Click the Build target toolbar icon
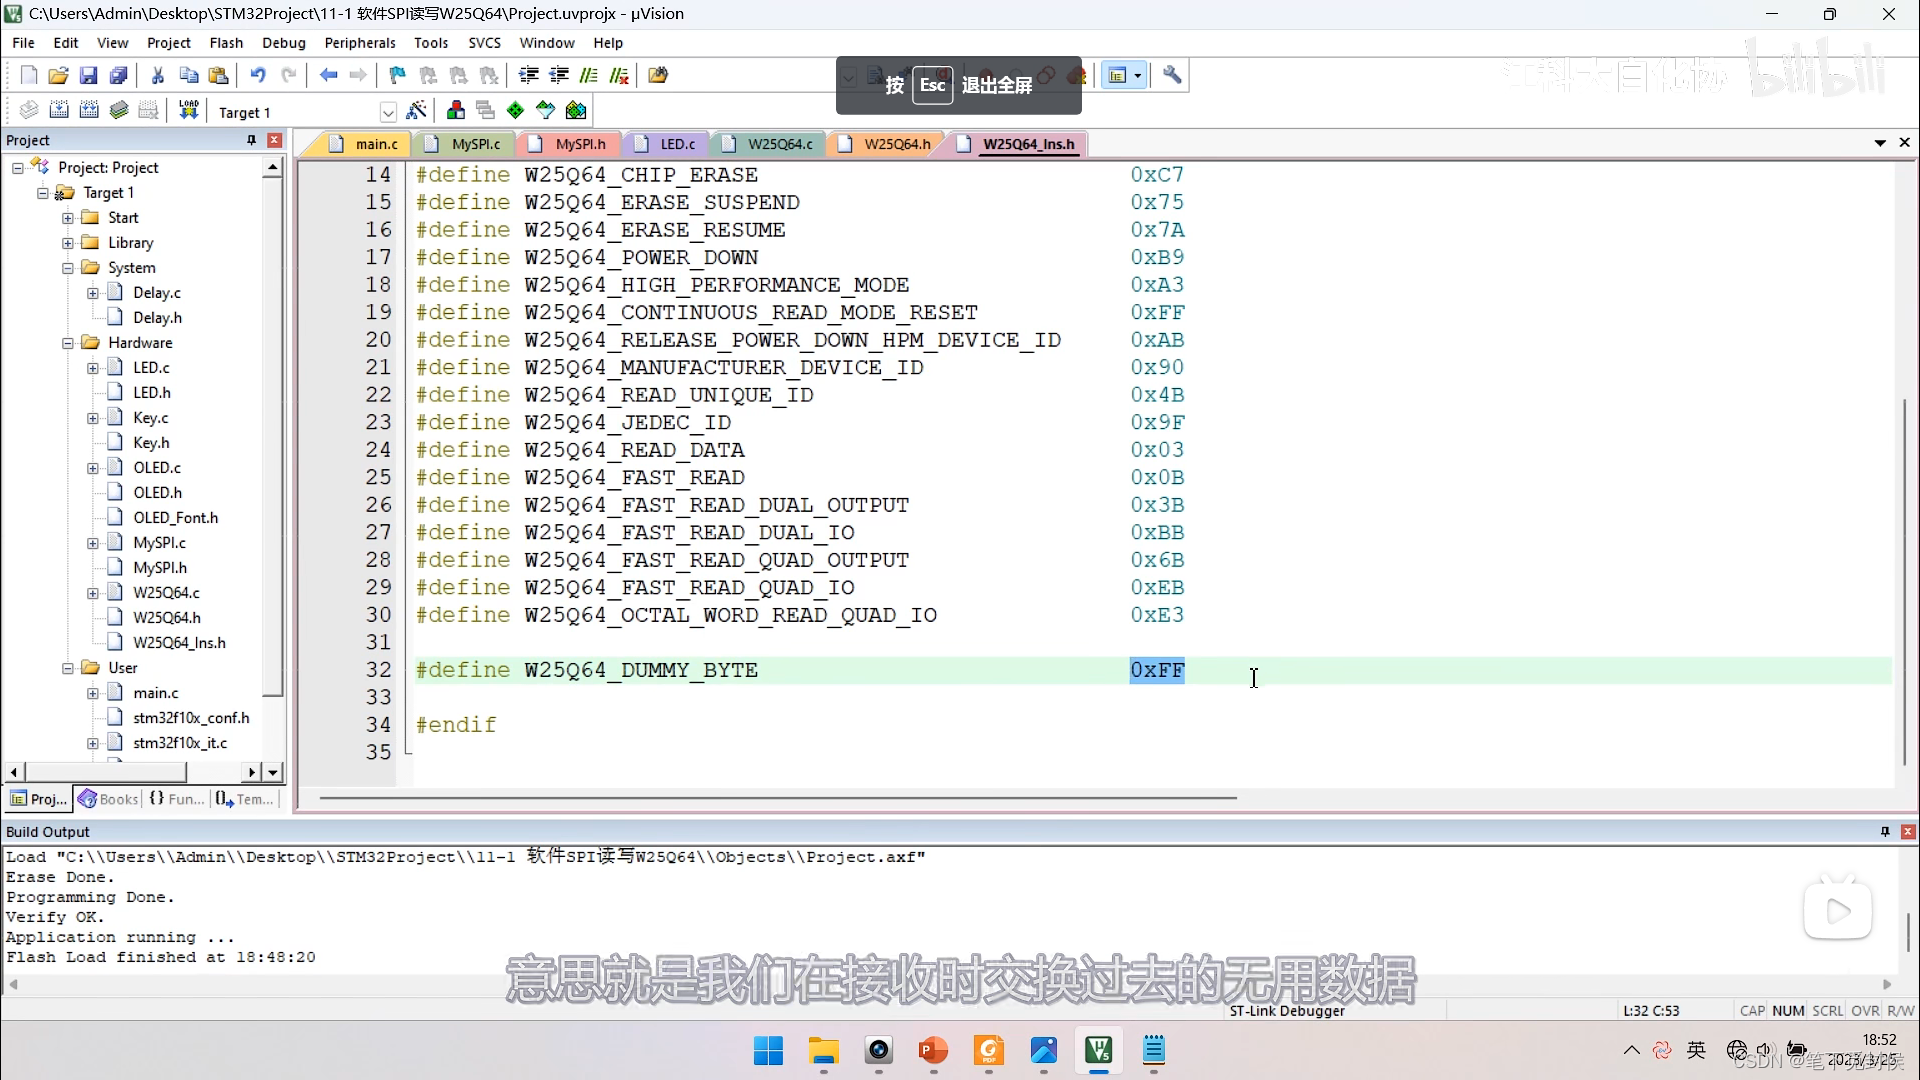1920x1080 pixels. (x=59, y=110)
